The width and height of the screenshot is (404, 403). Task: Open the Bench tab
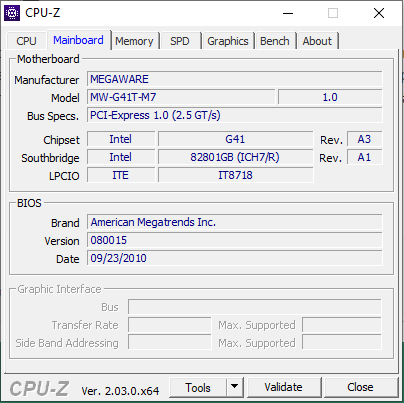[x=275, y=41]
